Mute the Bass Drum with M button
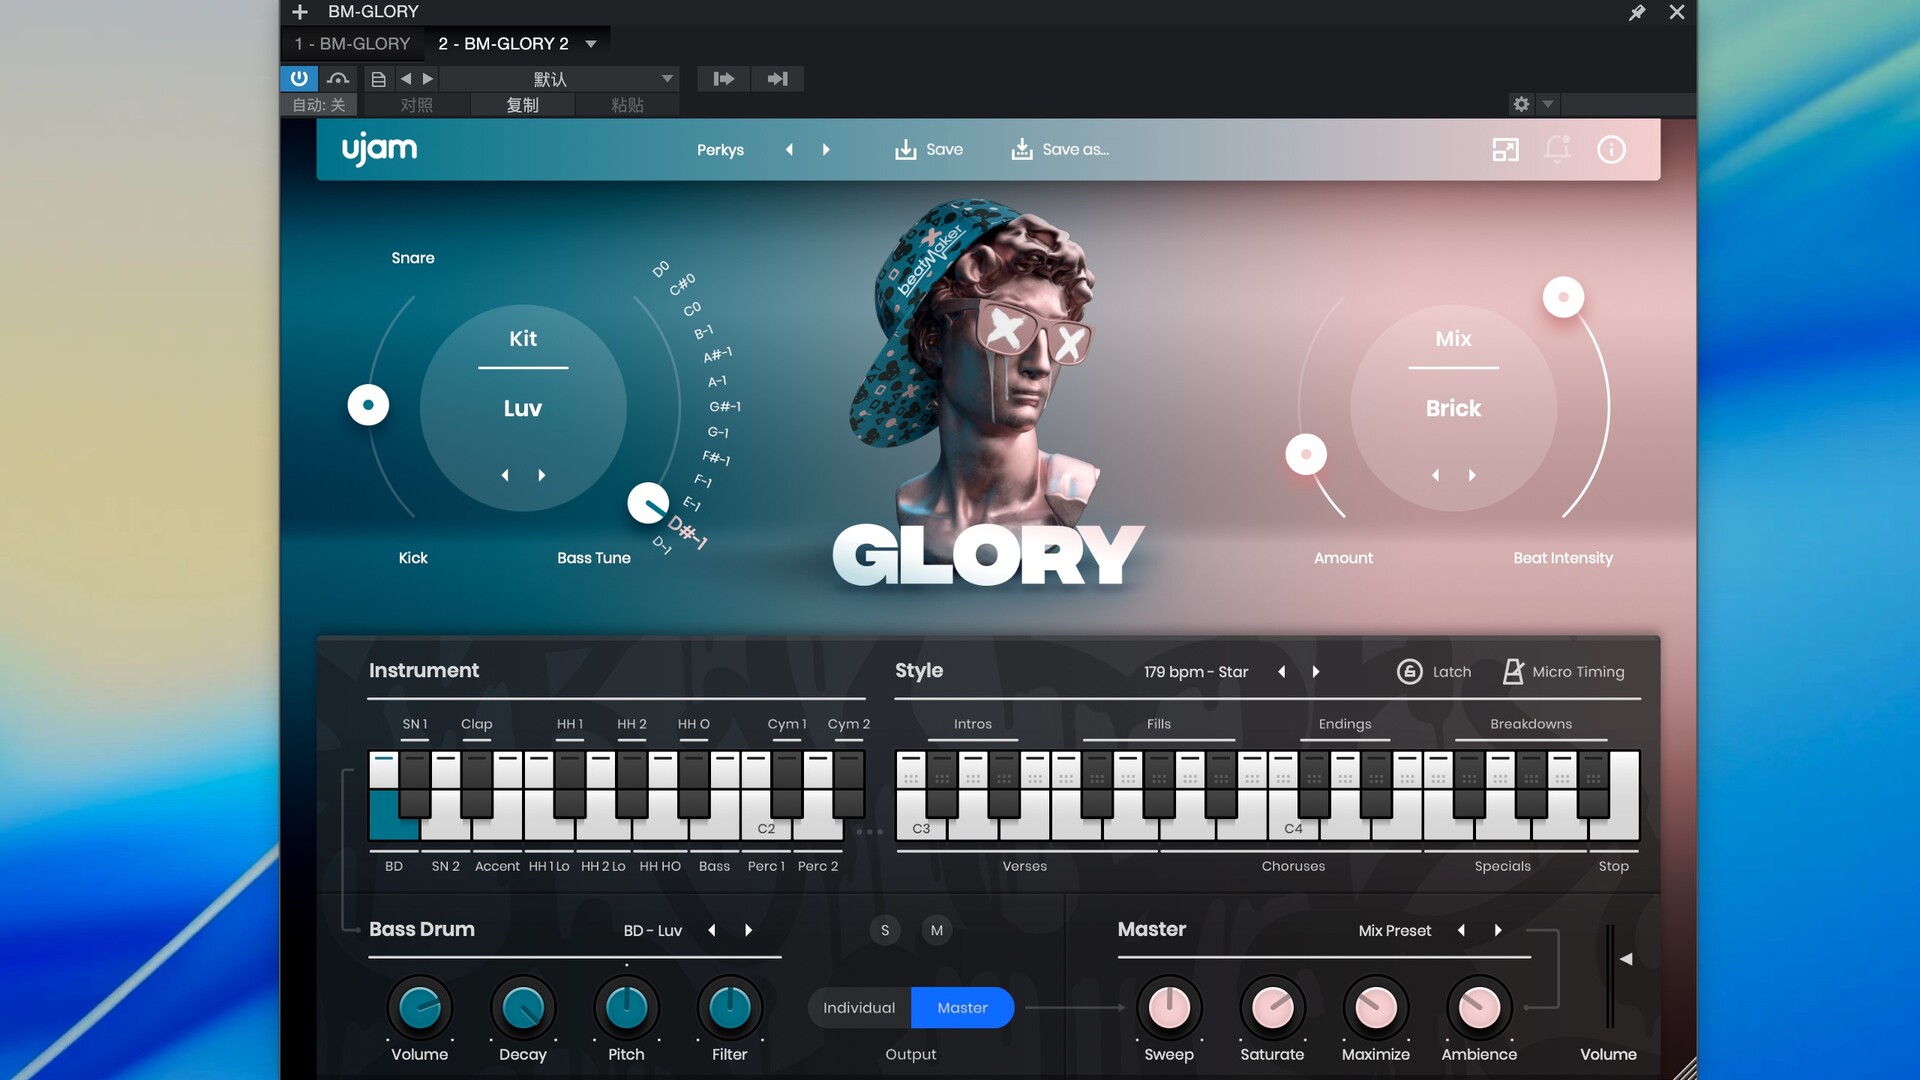 [x=937, y=931]
